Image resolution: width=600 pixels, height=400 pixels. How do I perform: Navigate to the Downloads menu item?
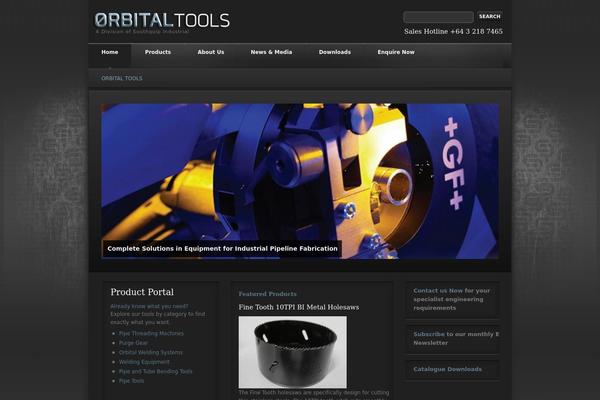[x=335, y=52]
